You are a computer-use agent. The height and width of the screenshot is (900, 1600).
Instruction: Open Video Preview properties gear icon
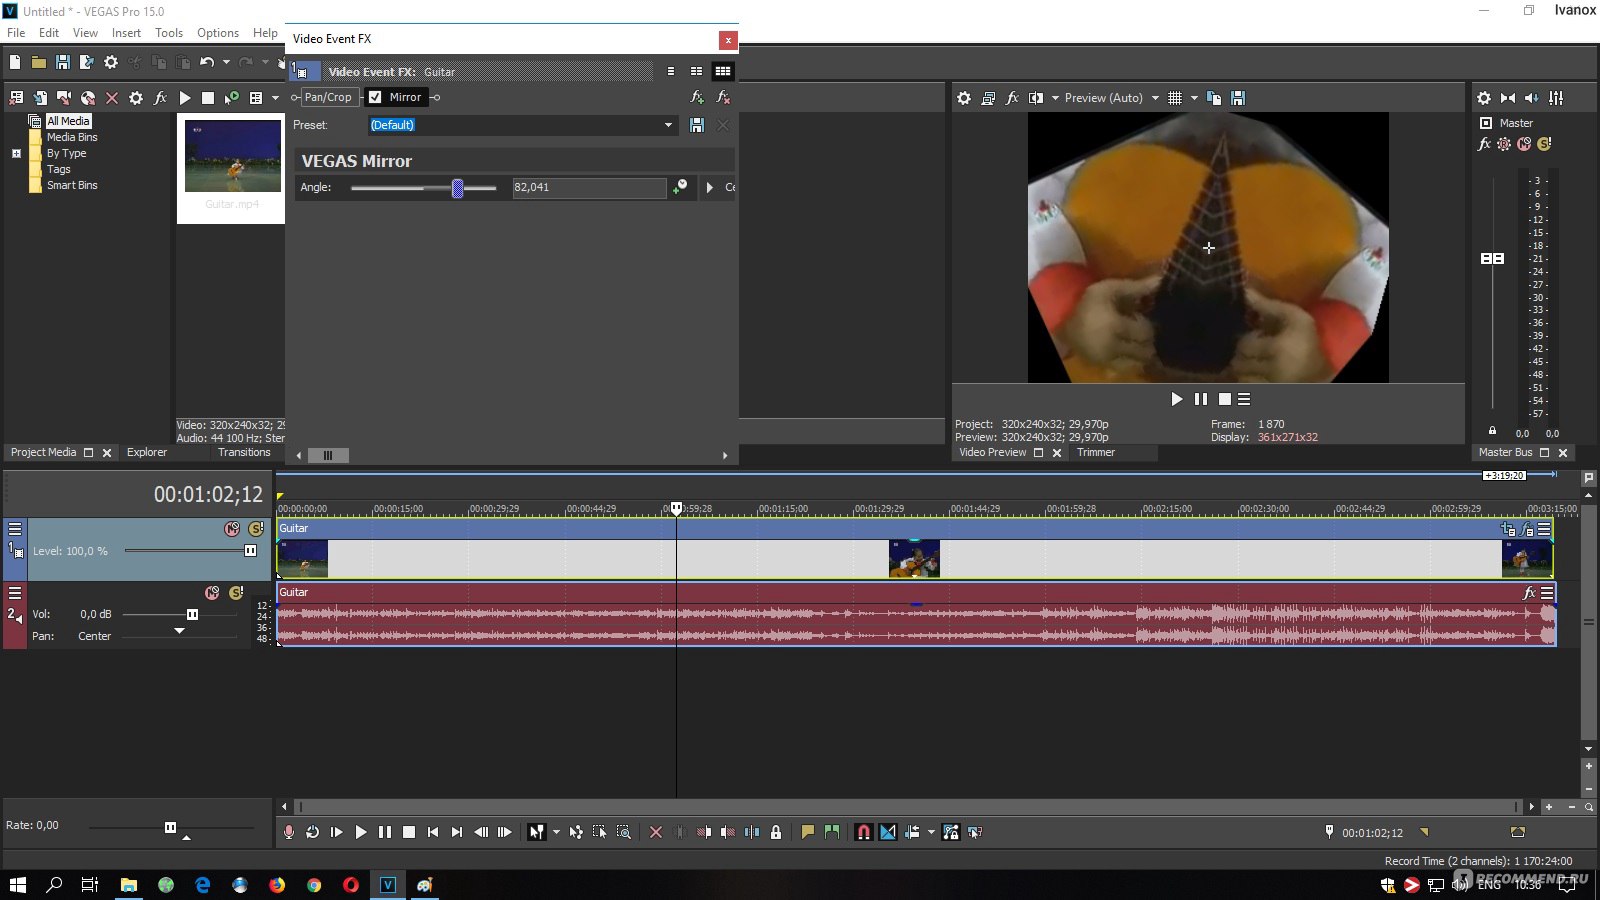(x=964, y=98)
